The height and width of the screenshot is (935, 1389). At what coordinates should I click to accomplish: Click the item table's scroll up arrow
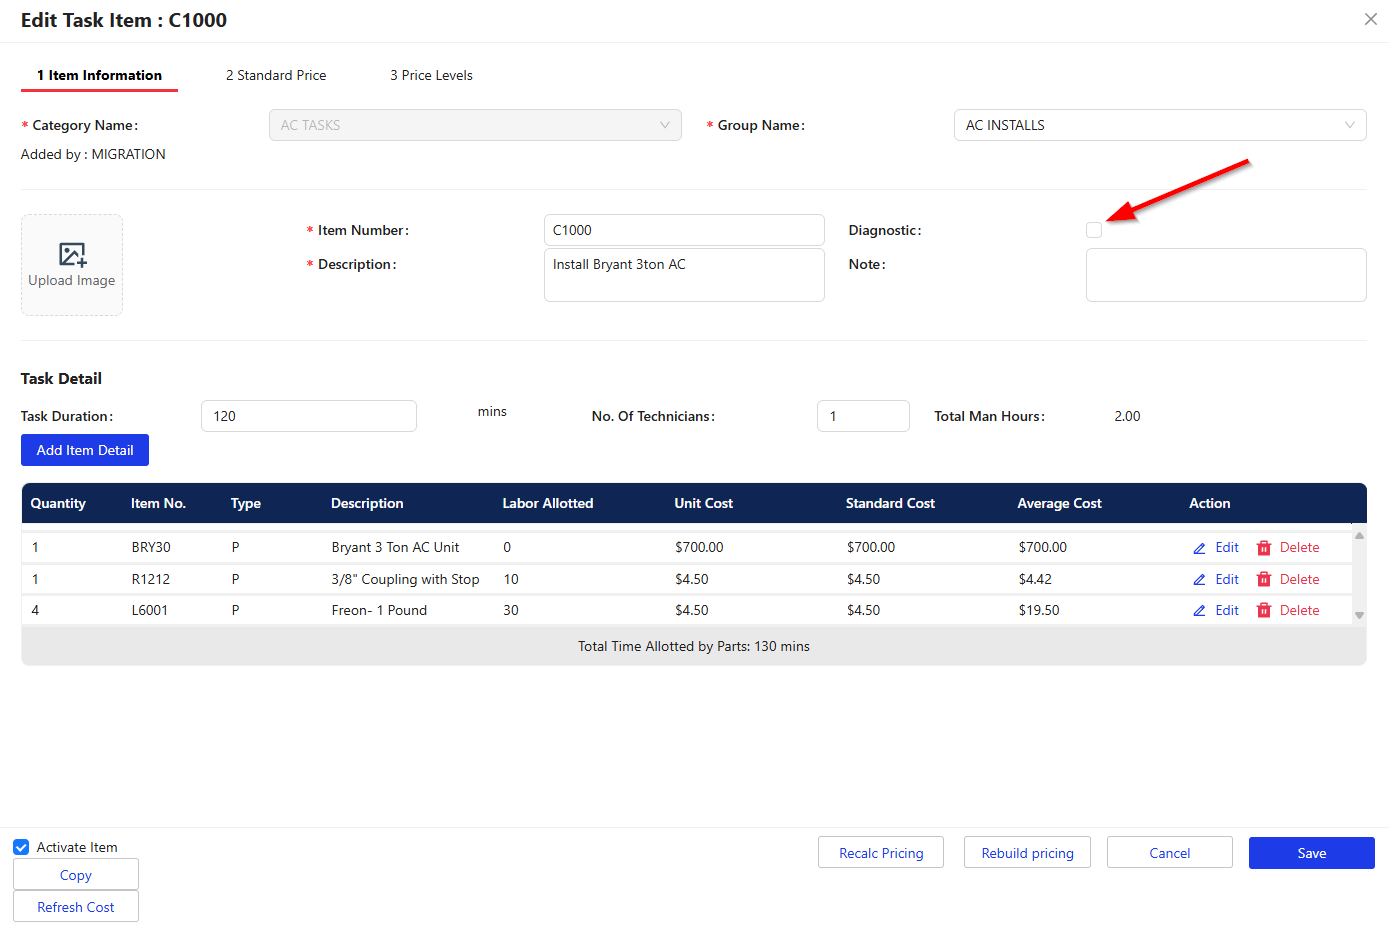click(1359, 536)
